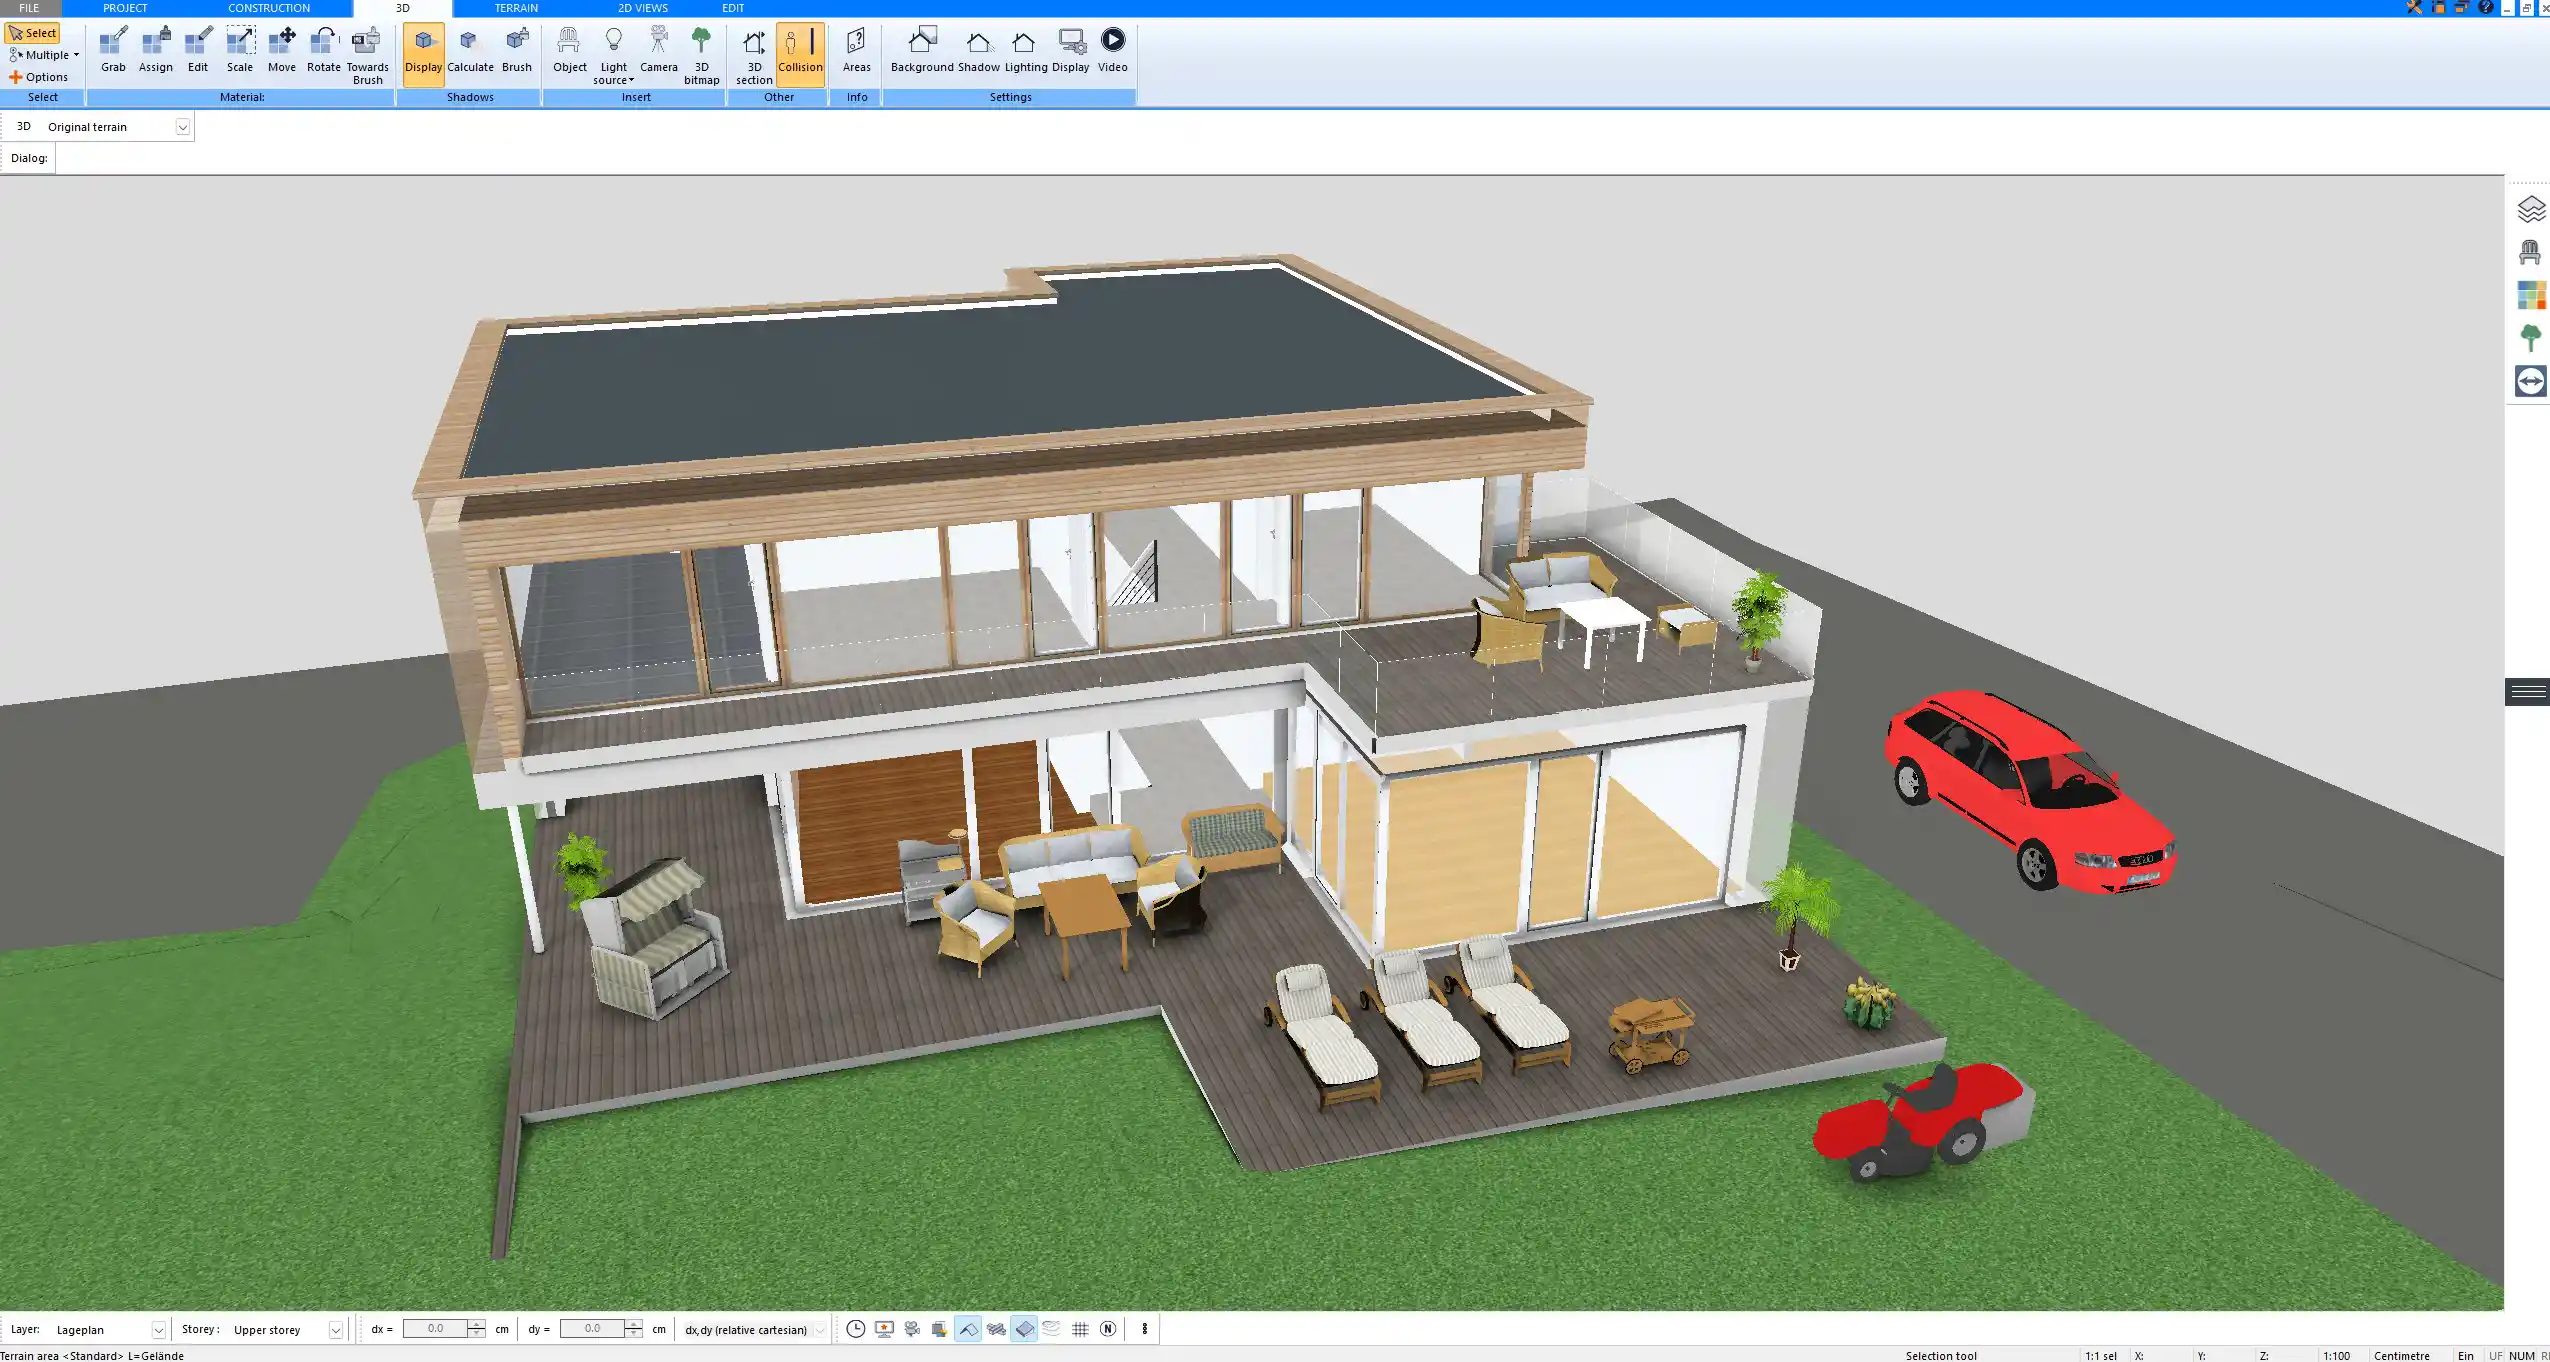Image resolution: width=2550 pixels, height=1362 pixels.
Task: Click the 1:100 scale in status bar
Action: [x=2336, y=1356]
